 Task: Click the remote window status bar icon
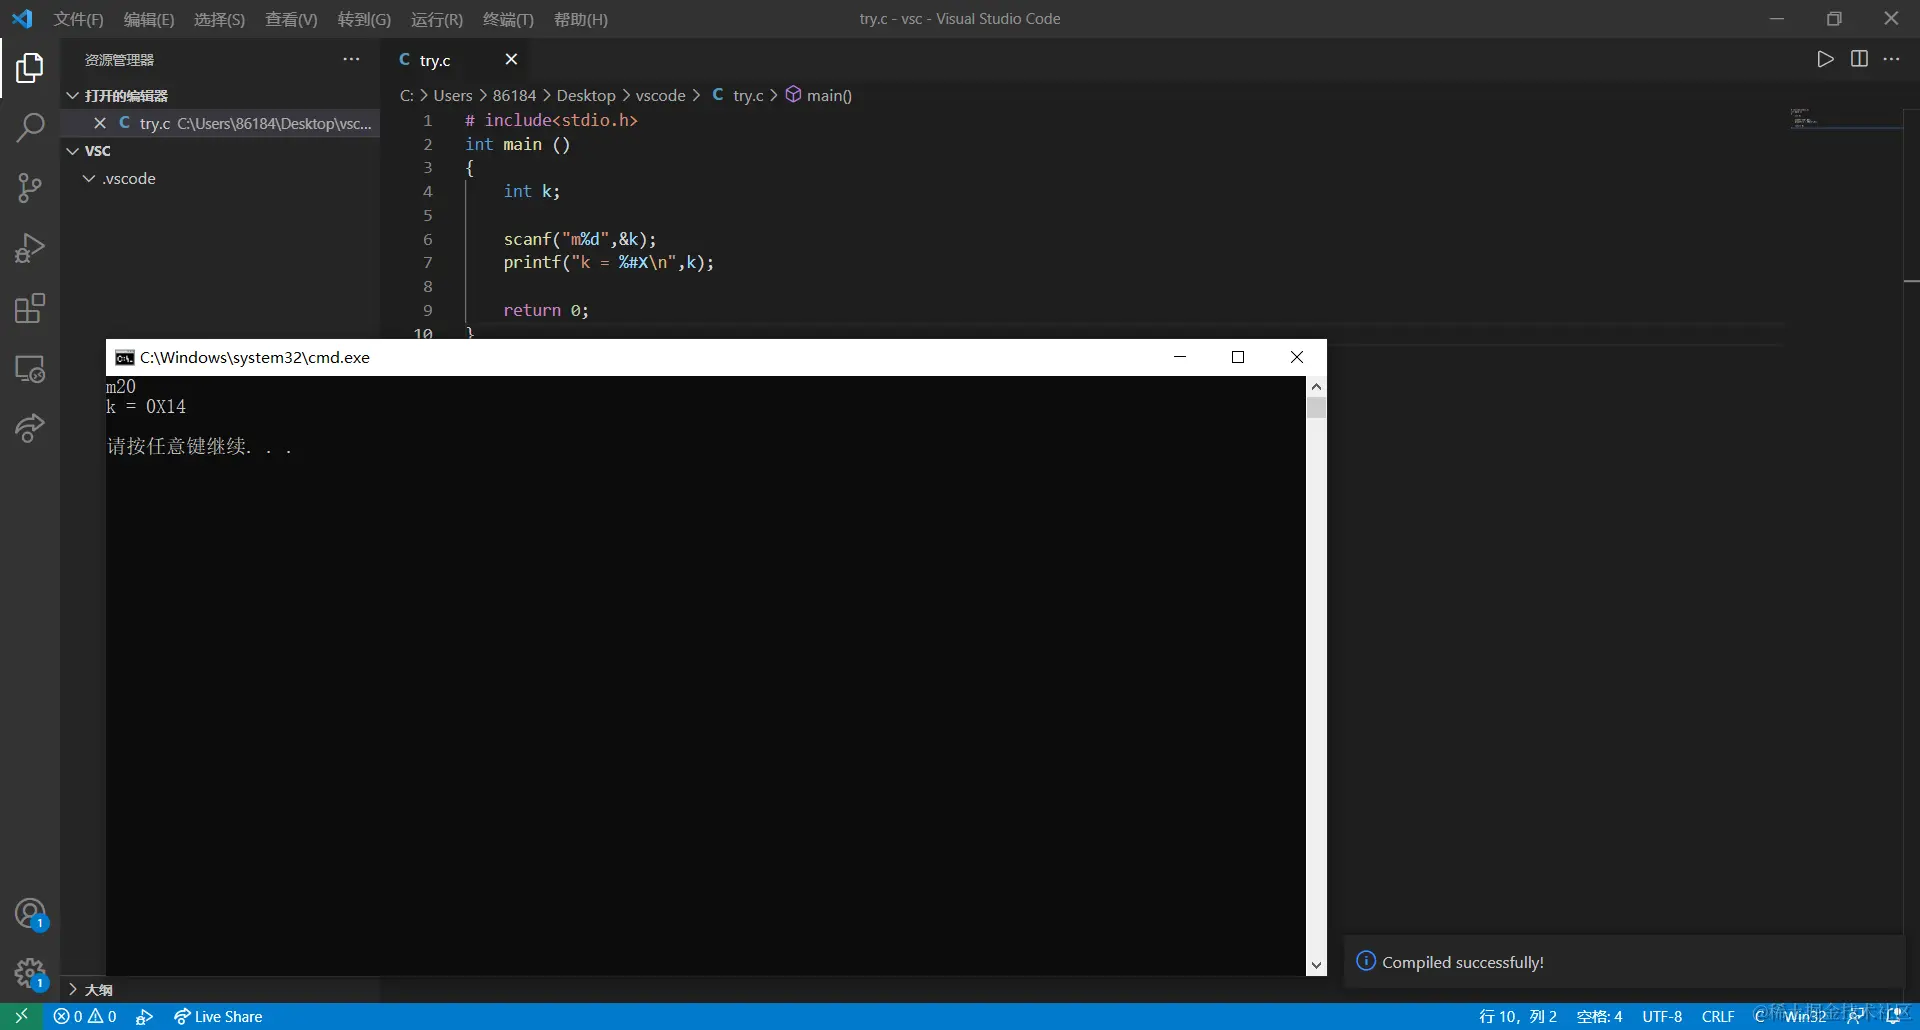pos(21,1016)
